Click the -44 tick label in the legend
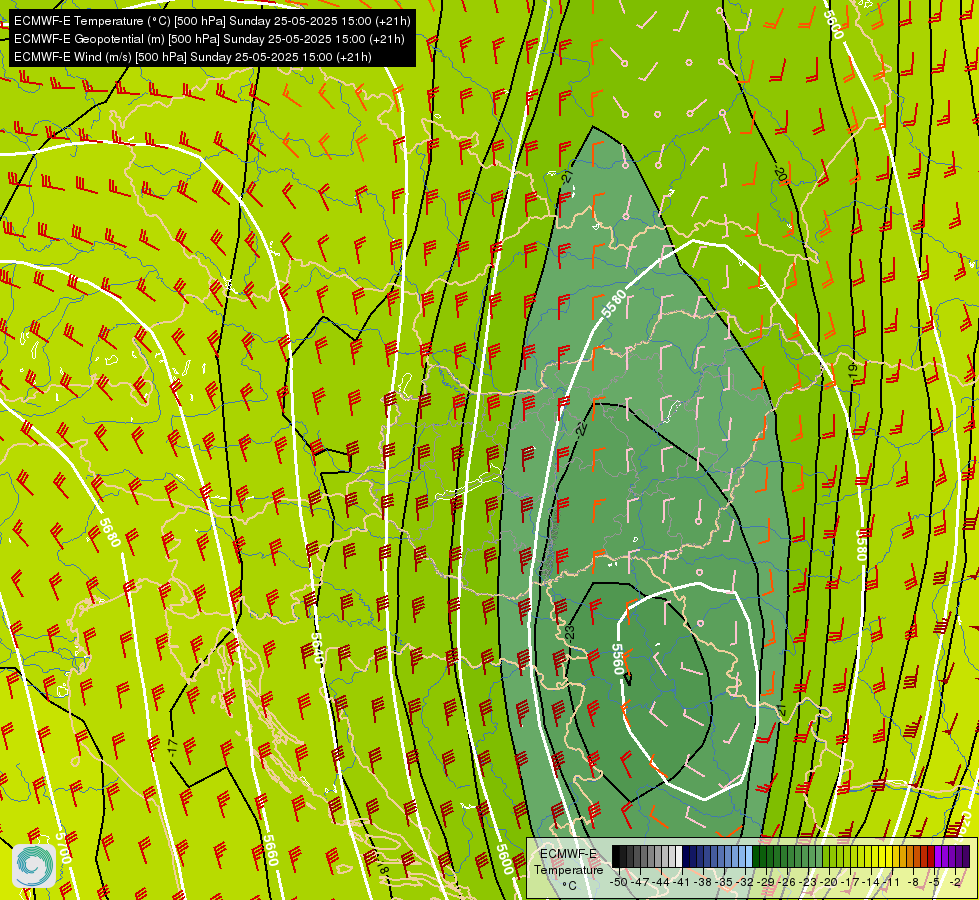 pos(661,883)
